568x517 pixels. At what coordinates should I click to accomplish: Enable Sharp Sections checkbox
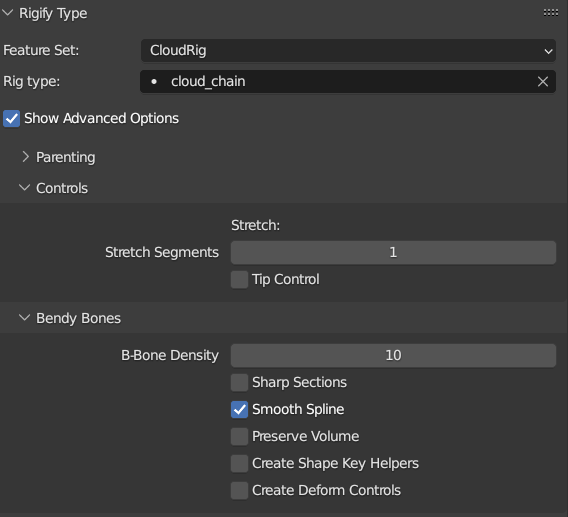click(x=239, y=383)
